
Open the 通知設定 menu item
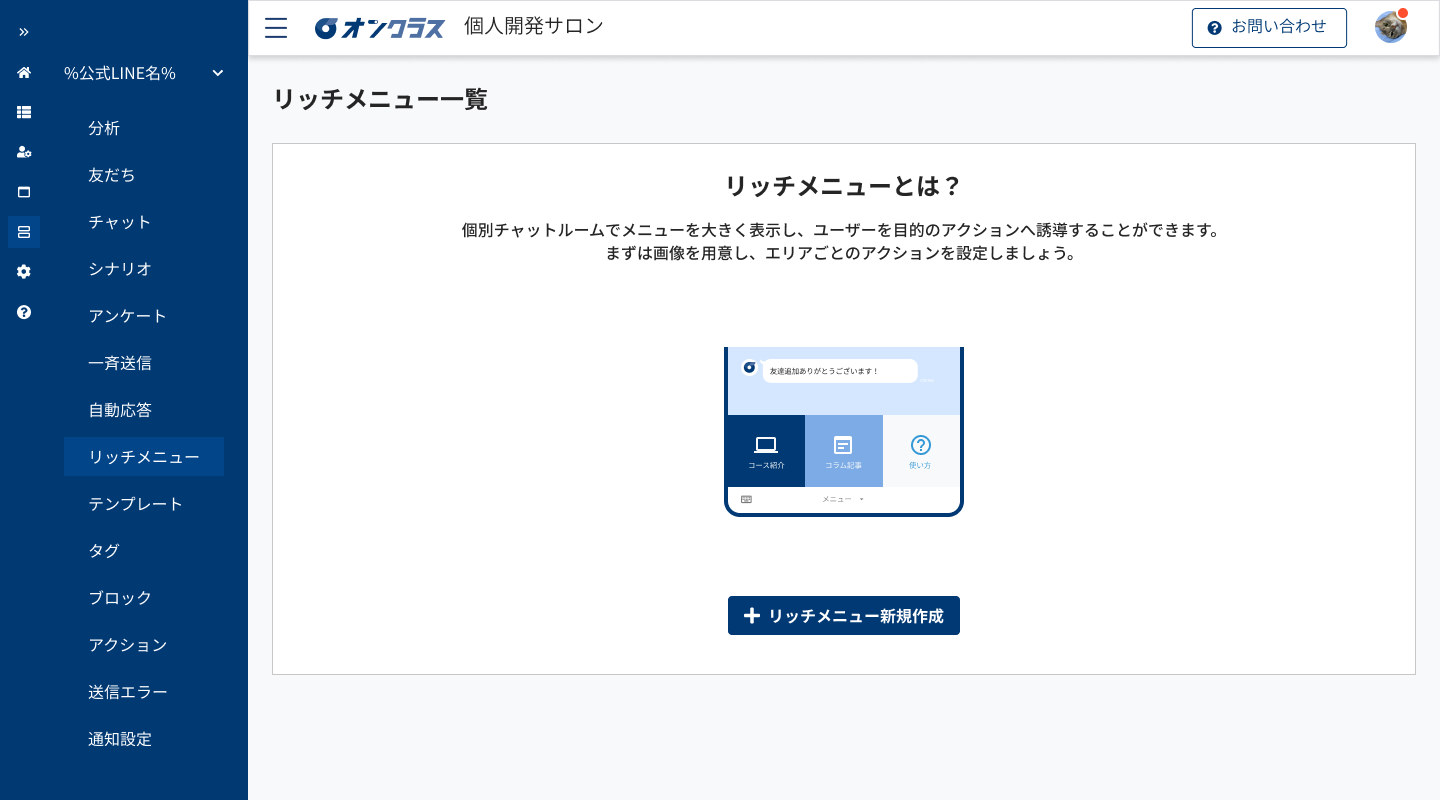pyautogui.click(x=120, y=739)
